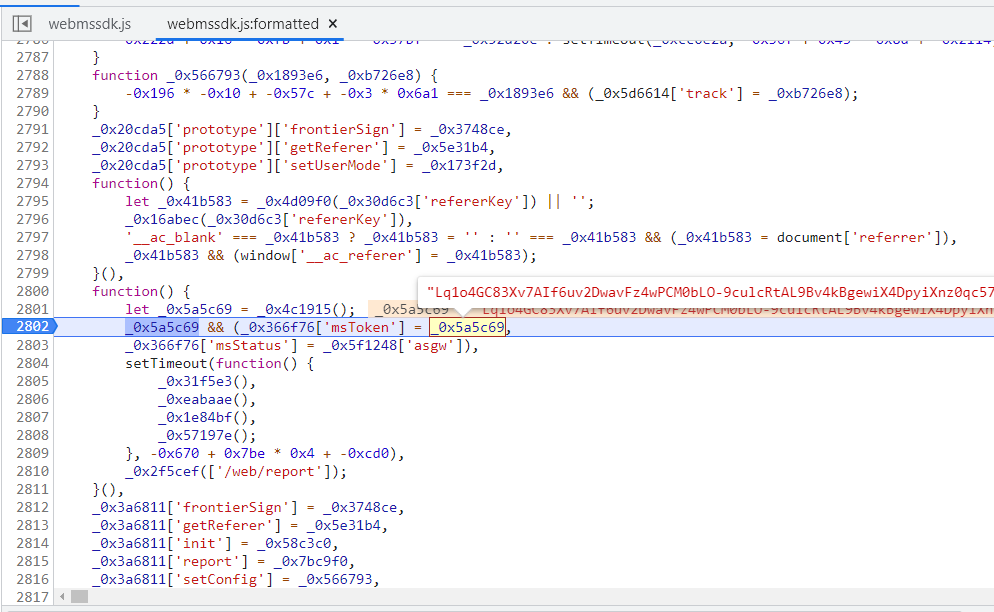
Task: Toggle the file navigator sidebar icon
Action: point(22,24)
